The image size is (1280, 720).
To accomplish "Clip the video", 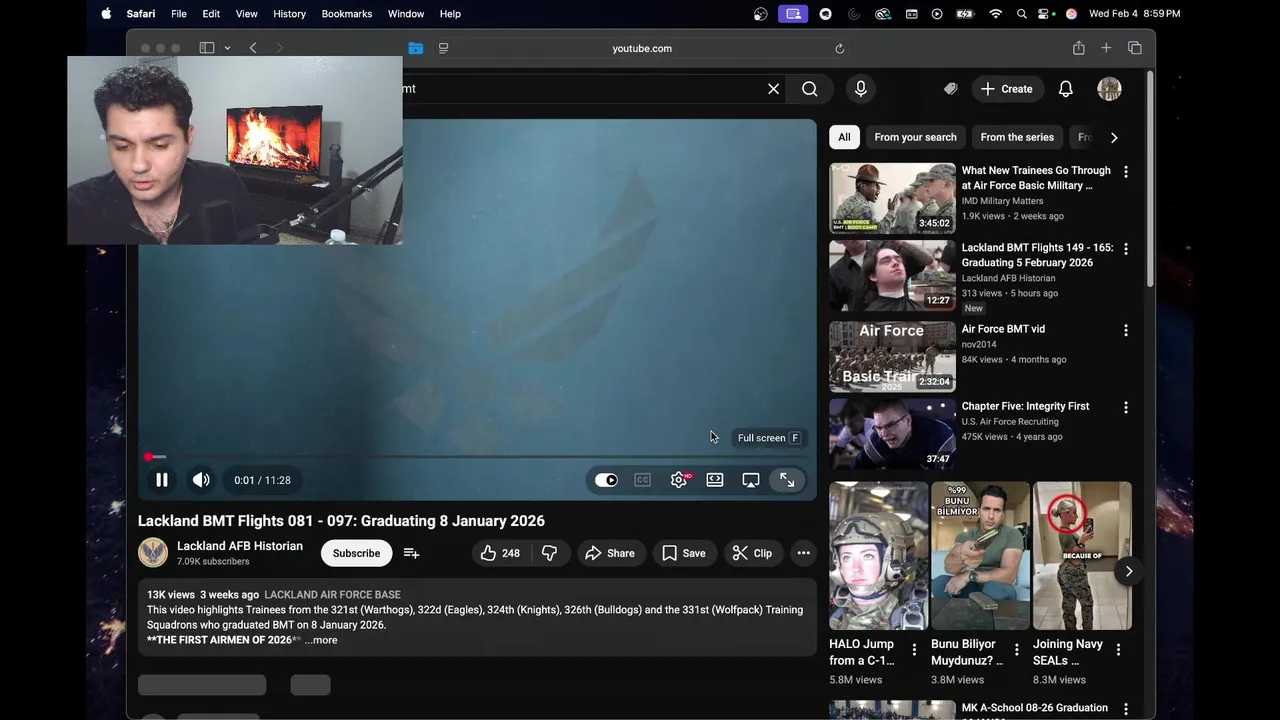I will tap(752, 553).
